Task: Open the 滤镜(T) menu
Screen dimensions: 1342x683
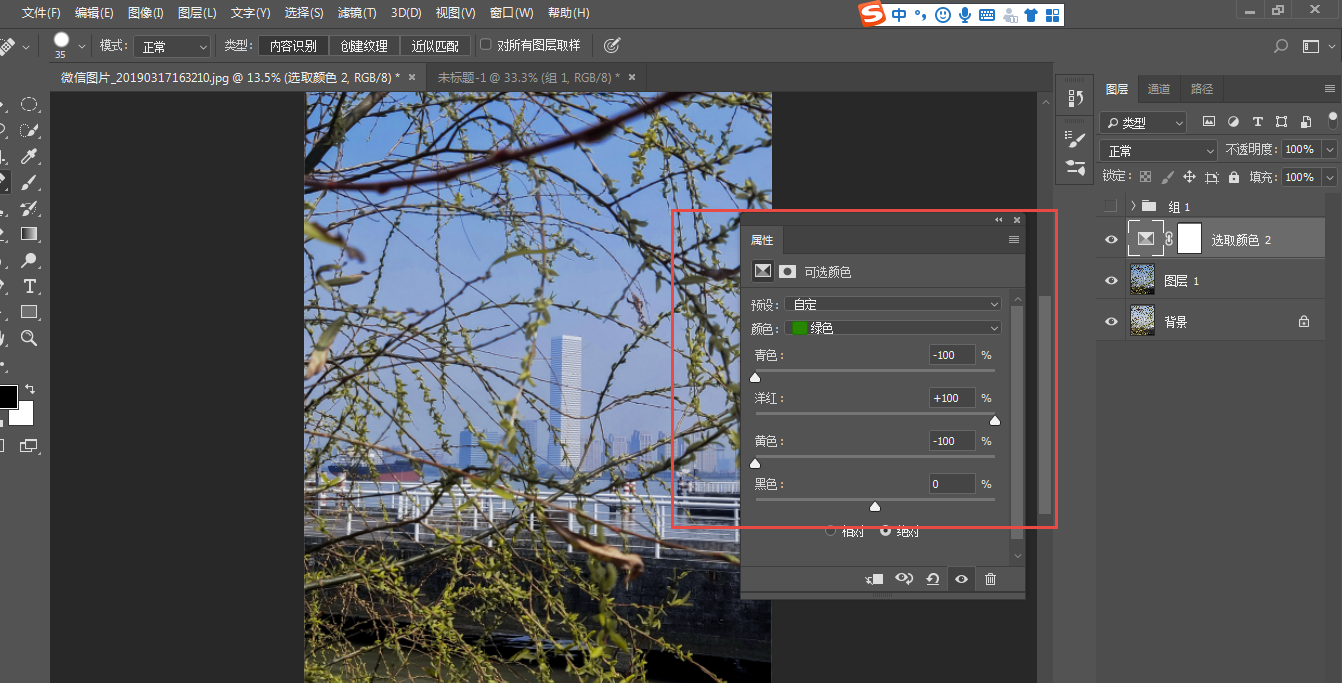Action: [357, 13]
